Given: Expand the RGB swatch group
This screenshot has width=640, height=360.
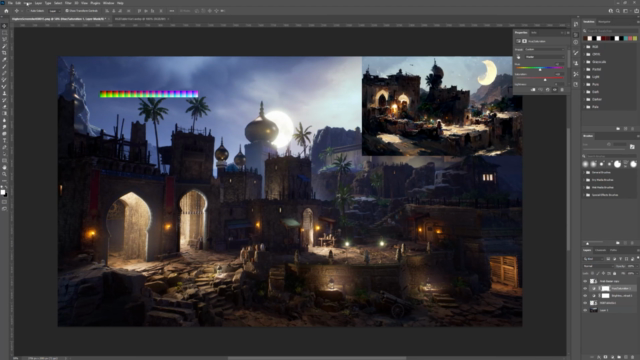Looking at the screenshot, I should (x=584, y=47).
